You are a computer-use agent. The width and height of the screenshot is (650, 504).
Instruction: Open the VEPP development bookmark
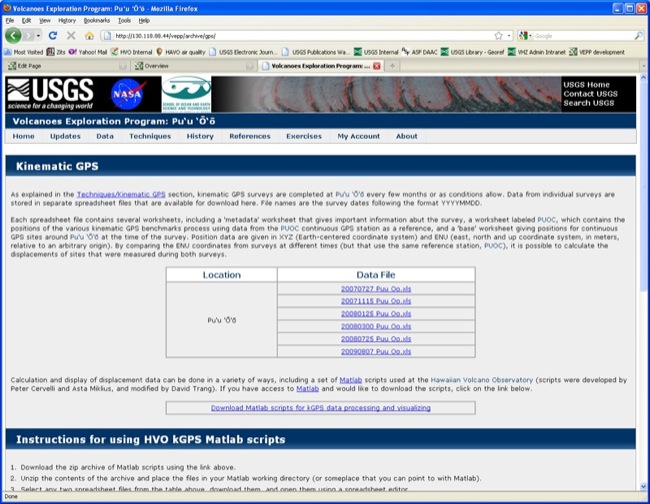click(x=597, y=52)
